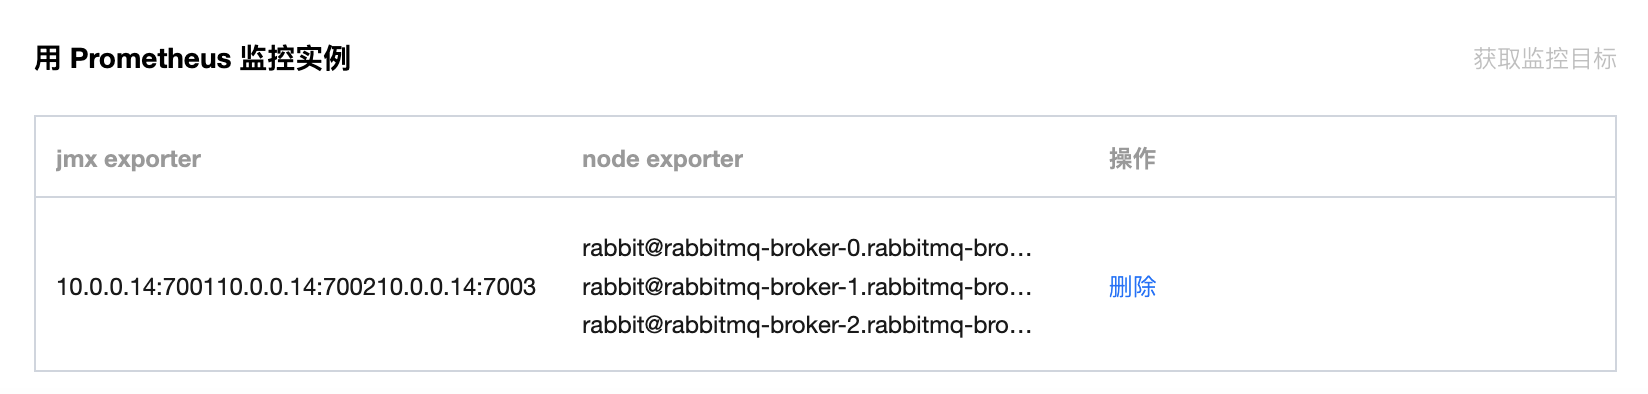Select the jmx exporter column header
This screenshot has width=1648, height=394.
128,159
